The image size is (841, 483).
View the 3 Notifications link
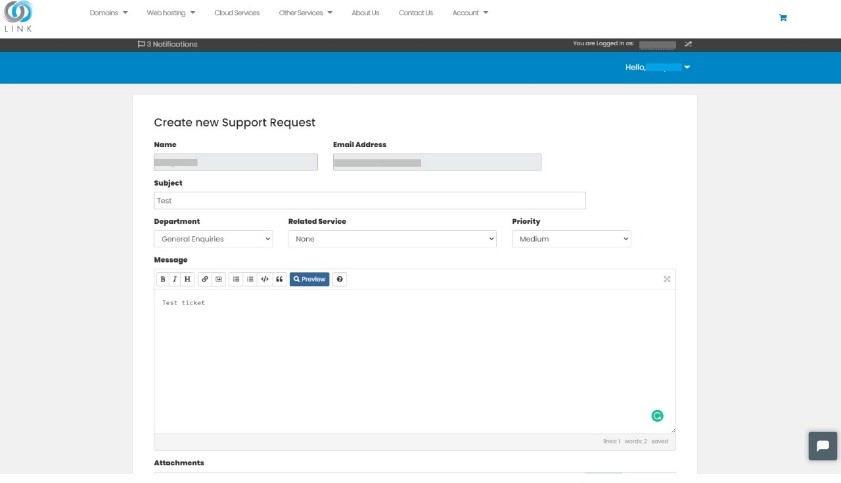pyautogui.click(x=167, y=44)
